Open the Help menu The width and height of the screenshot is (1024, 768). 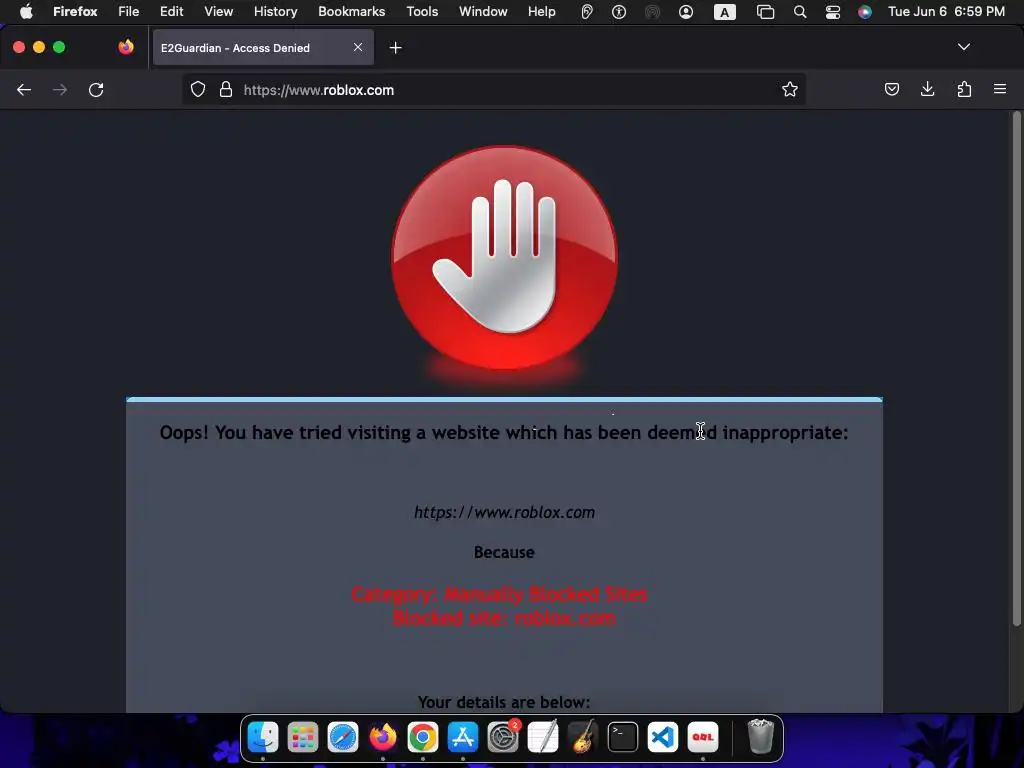coord(541,11)
